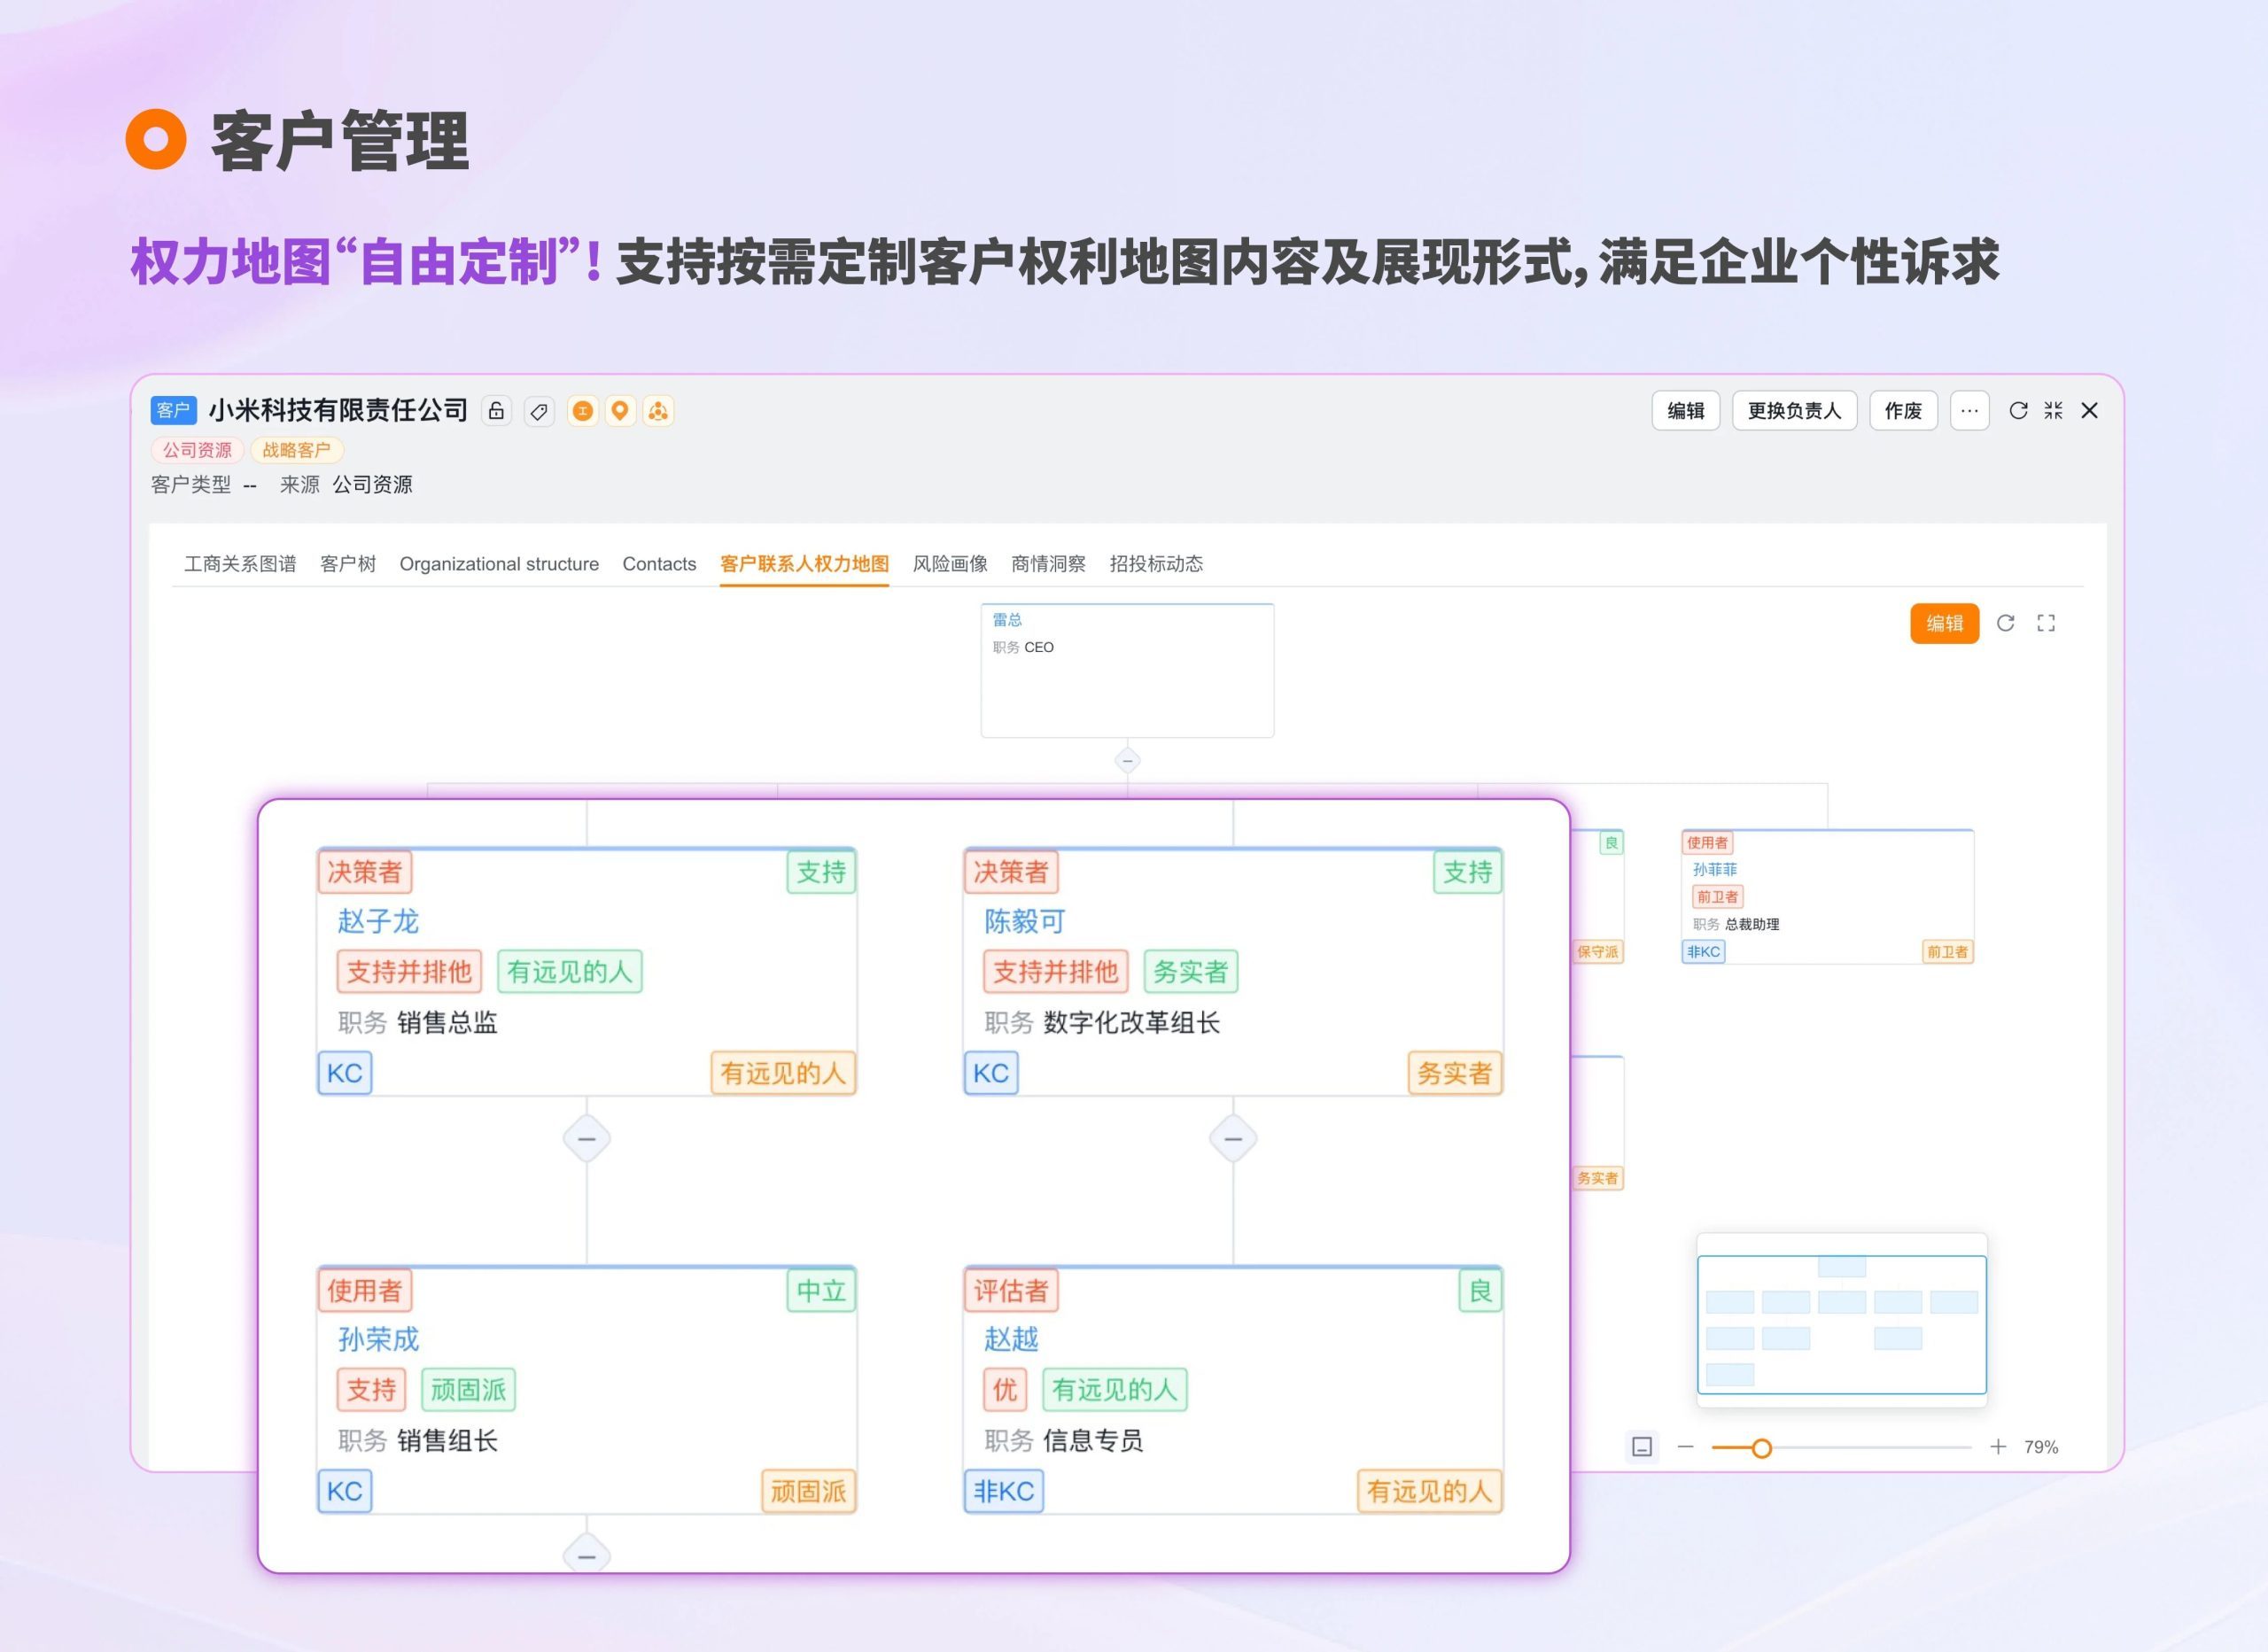Open the Organizational structure tab
This screenshot has height=1652, width=2268.
[499, 564]
